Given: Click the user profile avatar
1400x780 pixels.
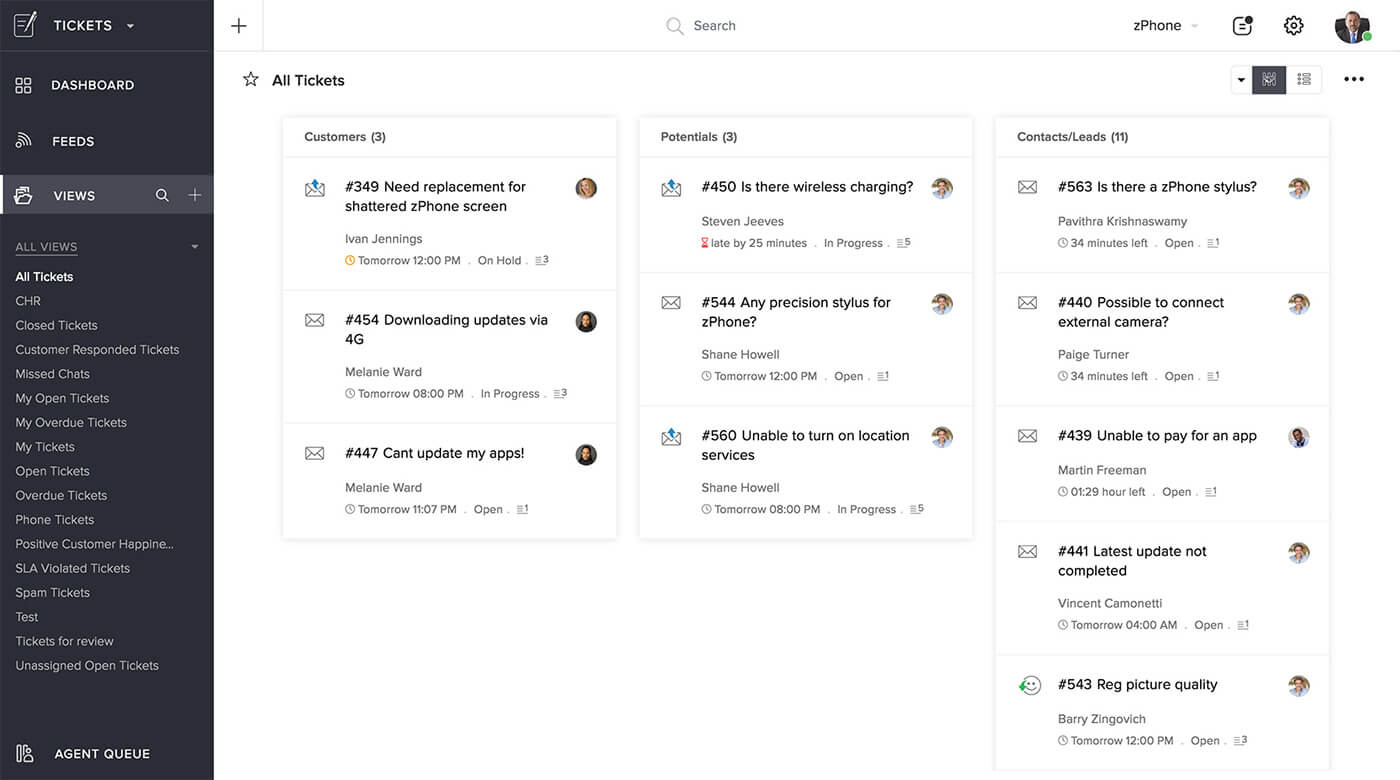Looking at the screenshot, I should 1352,26.
